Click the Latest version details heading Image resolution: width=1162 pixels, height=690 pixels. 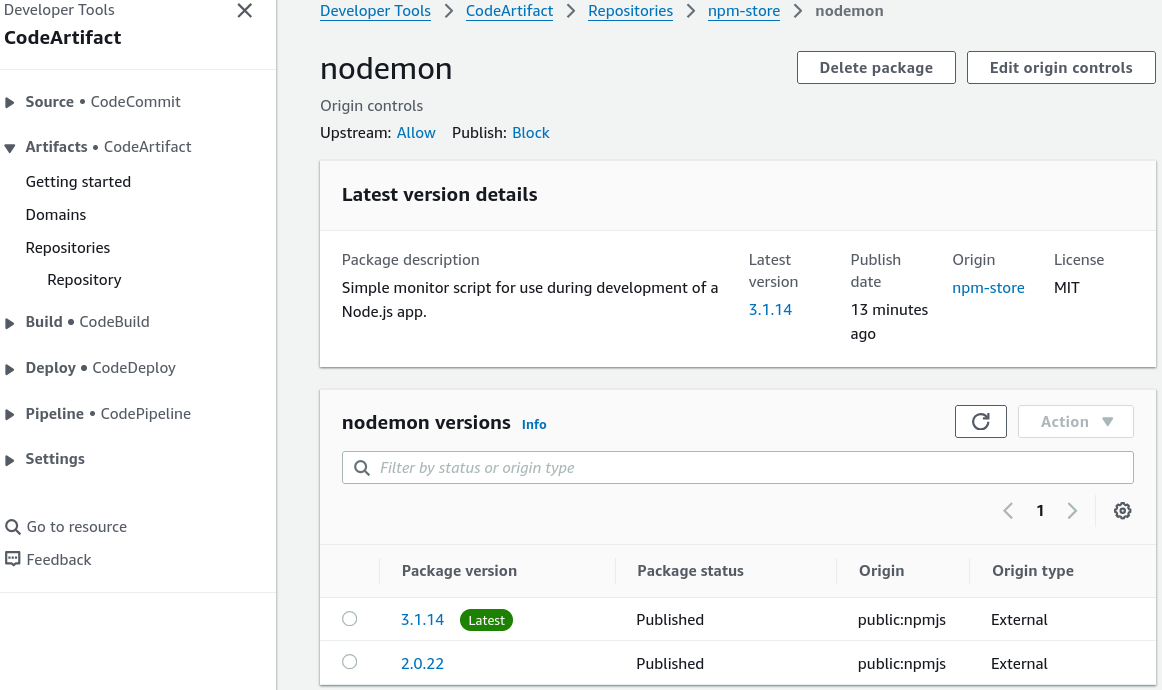point(439,194)
